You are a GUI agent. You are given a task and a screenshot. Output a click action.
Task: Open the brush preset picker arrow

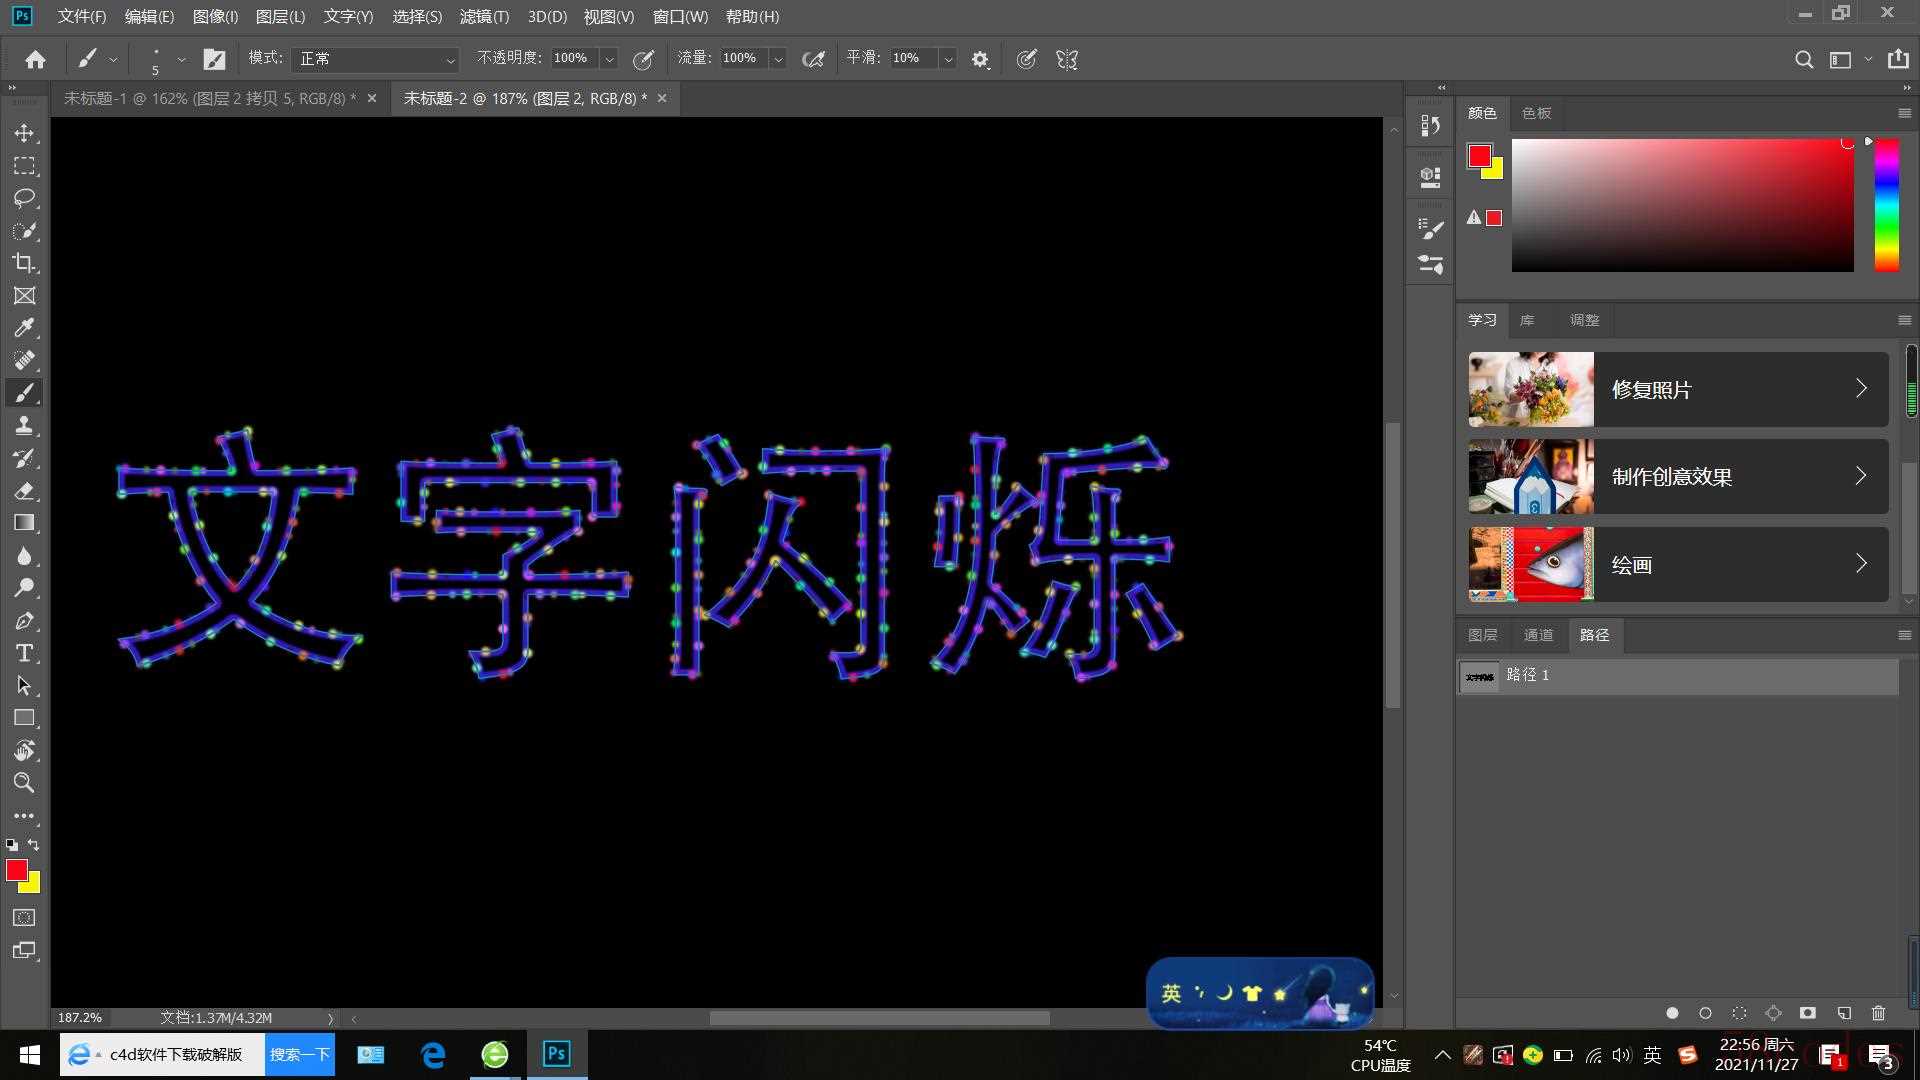pyautogui.click(x=181, y=59)
